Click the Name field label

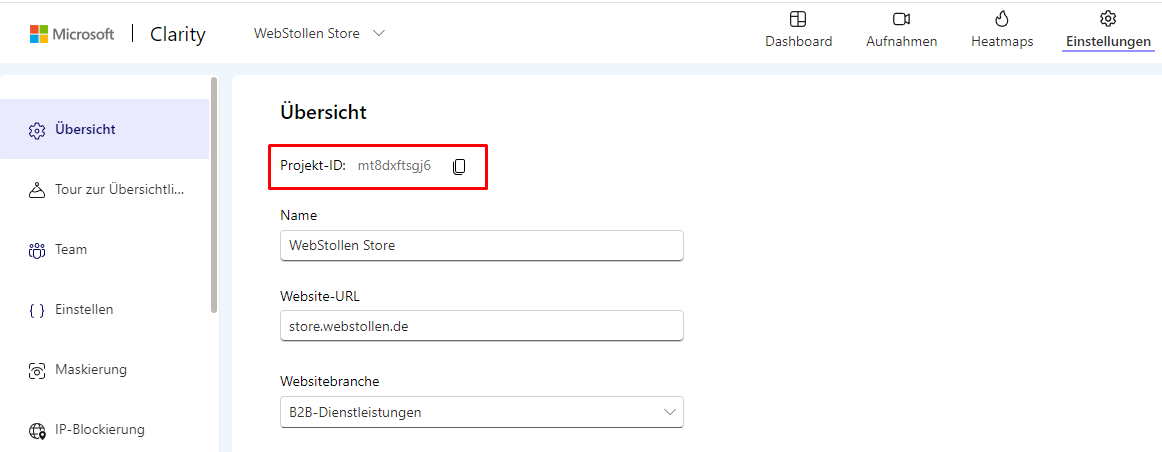click(x=299, y=216)
